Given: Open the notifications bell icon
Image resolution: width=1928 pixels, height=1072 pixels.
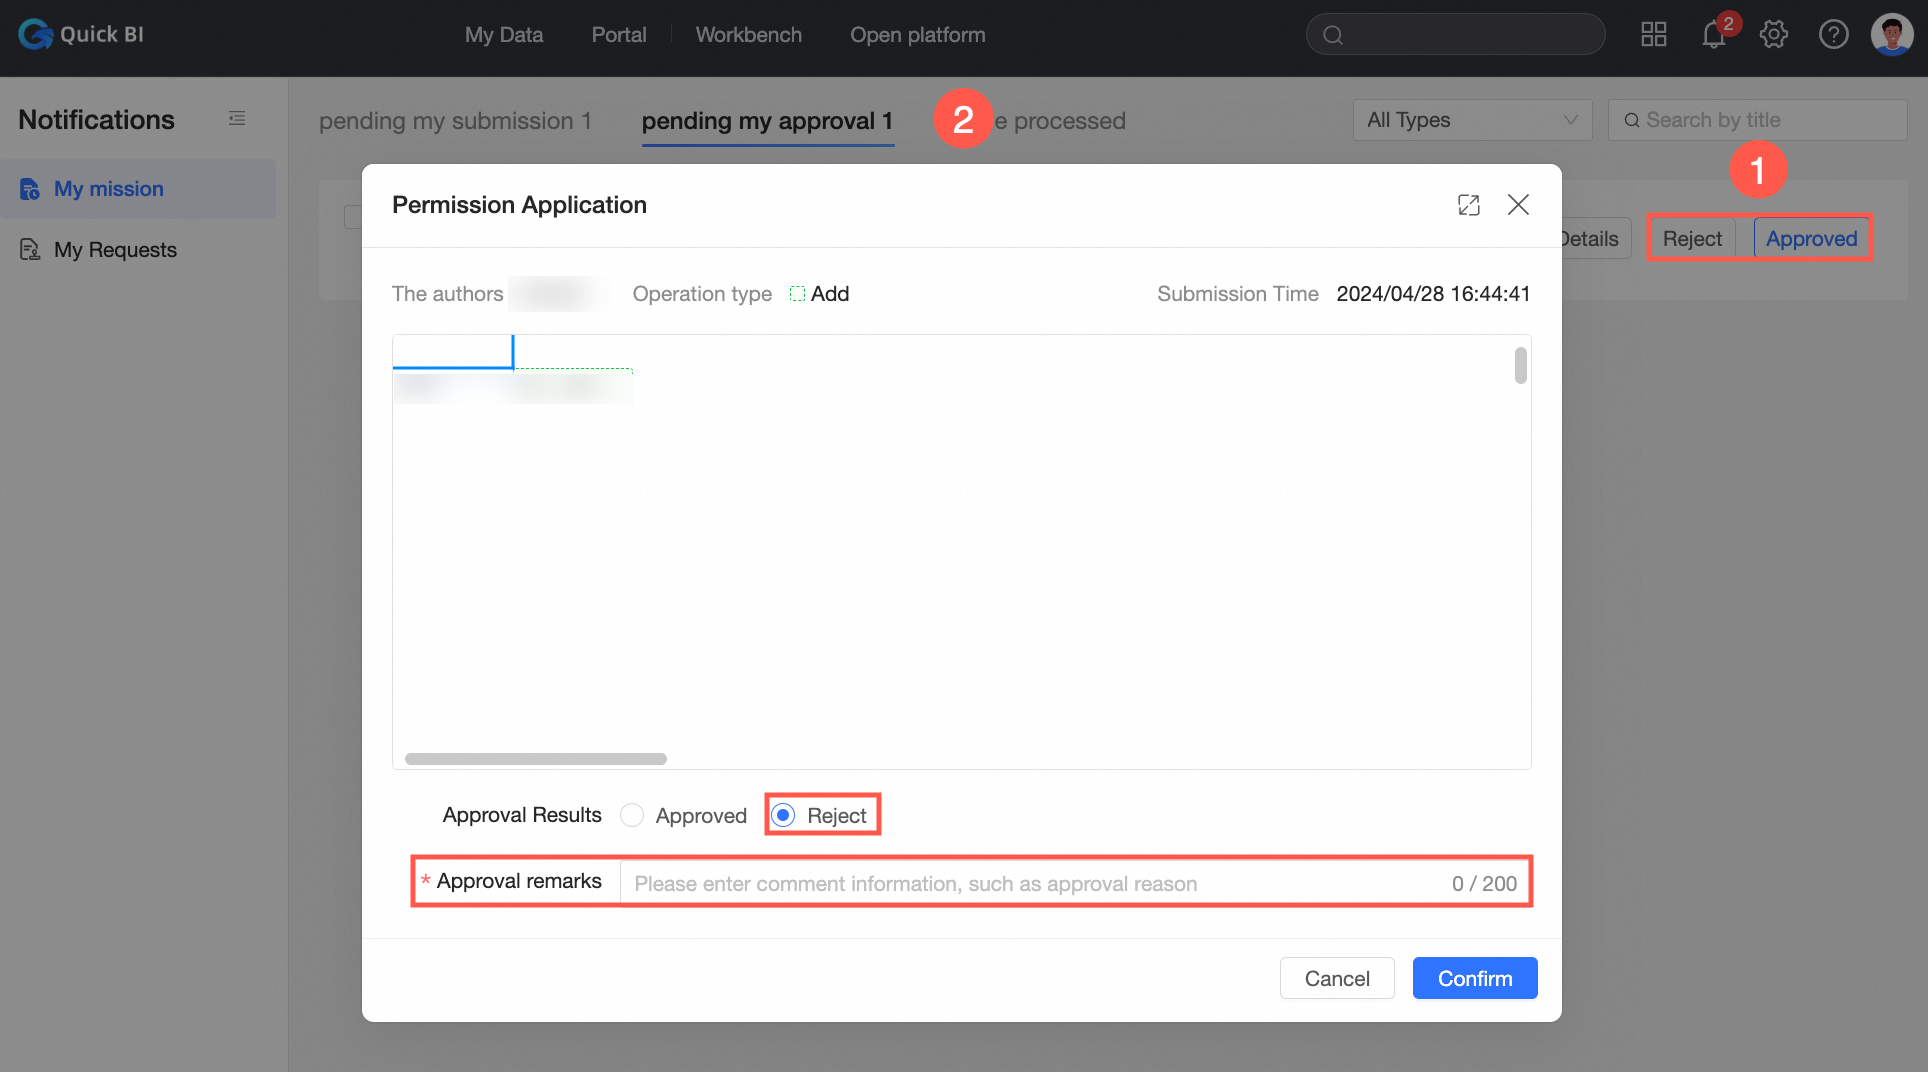Looking at the screenshot, I should [1714, 36].
